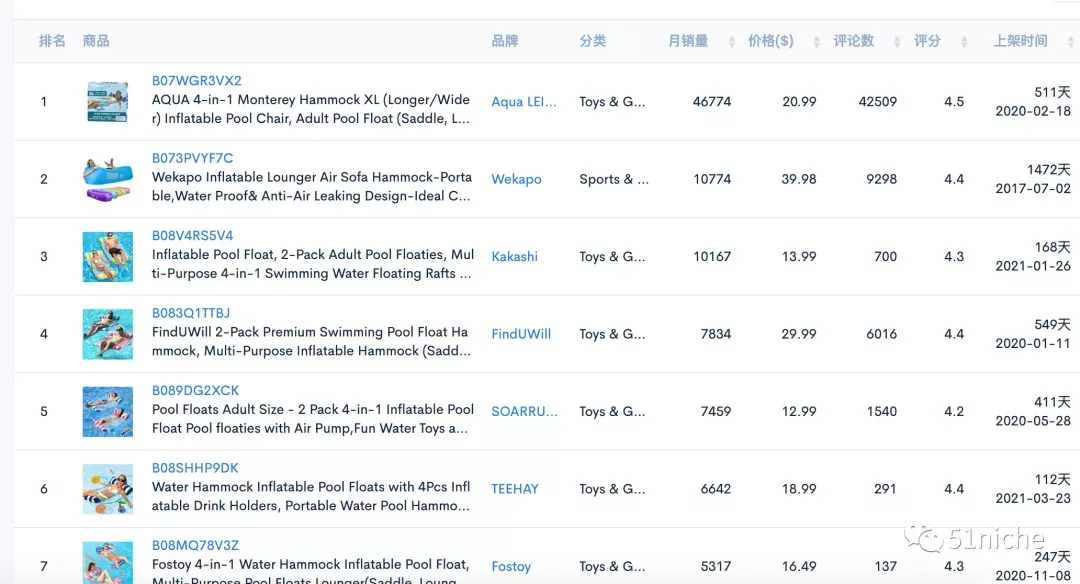Click the 价格($) column header
The image size is (1080, 584).
[771, 41]
